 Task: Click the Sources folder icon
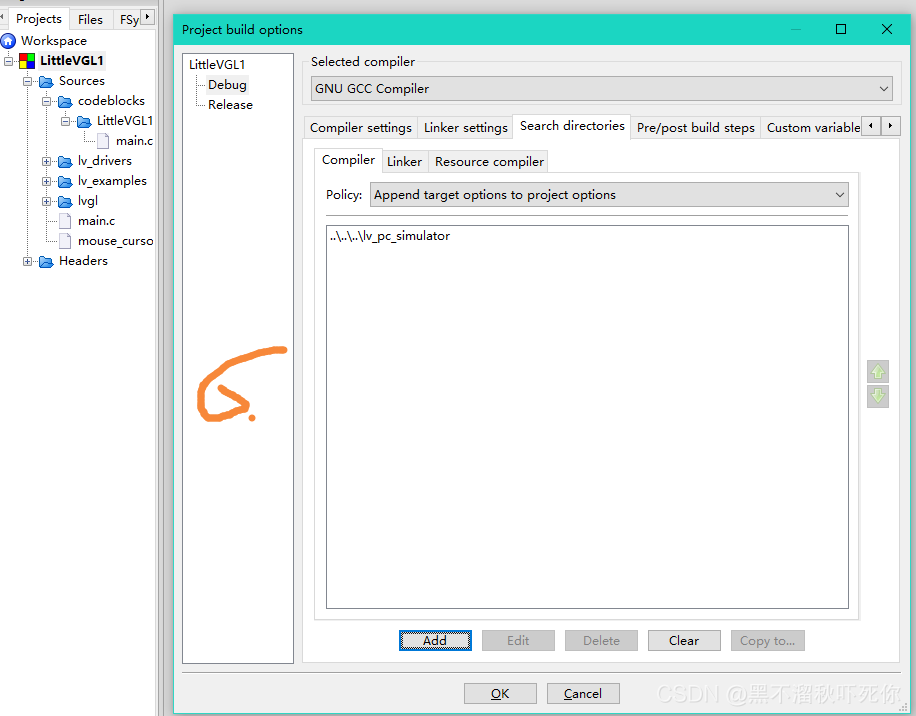[x=46, y=82]
